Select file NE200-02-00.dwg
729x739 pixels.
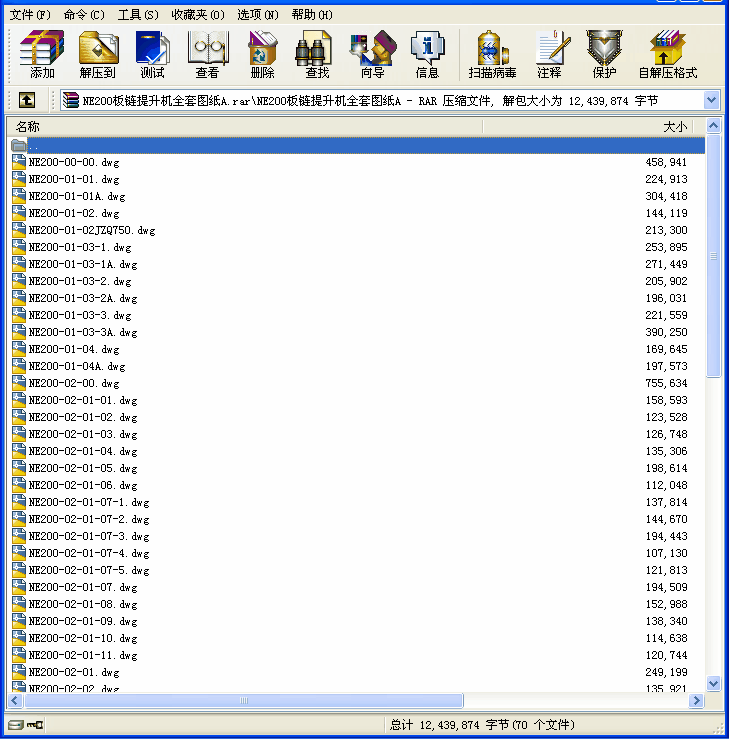pyautogui.click(x=74, y=383)
